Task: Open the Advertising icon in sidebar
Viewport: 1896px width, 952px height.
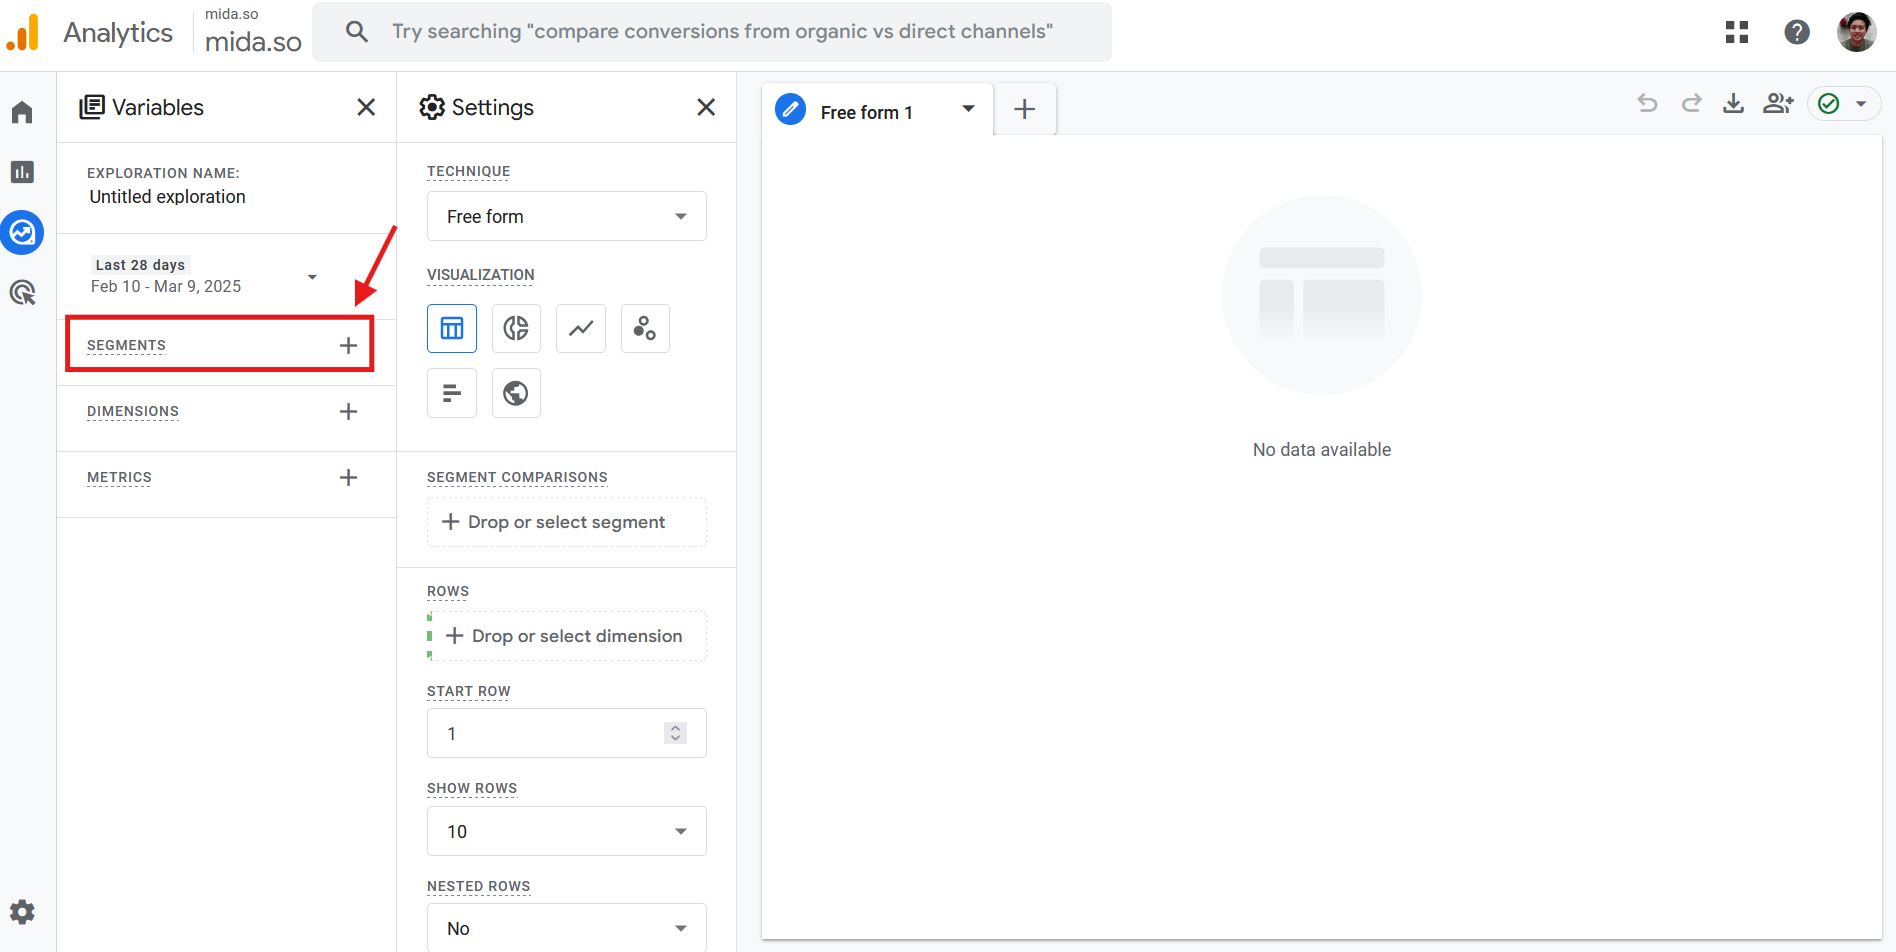Action: [22, 292]
